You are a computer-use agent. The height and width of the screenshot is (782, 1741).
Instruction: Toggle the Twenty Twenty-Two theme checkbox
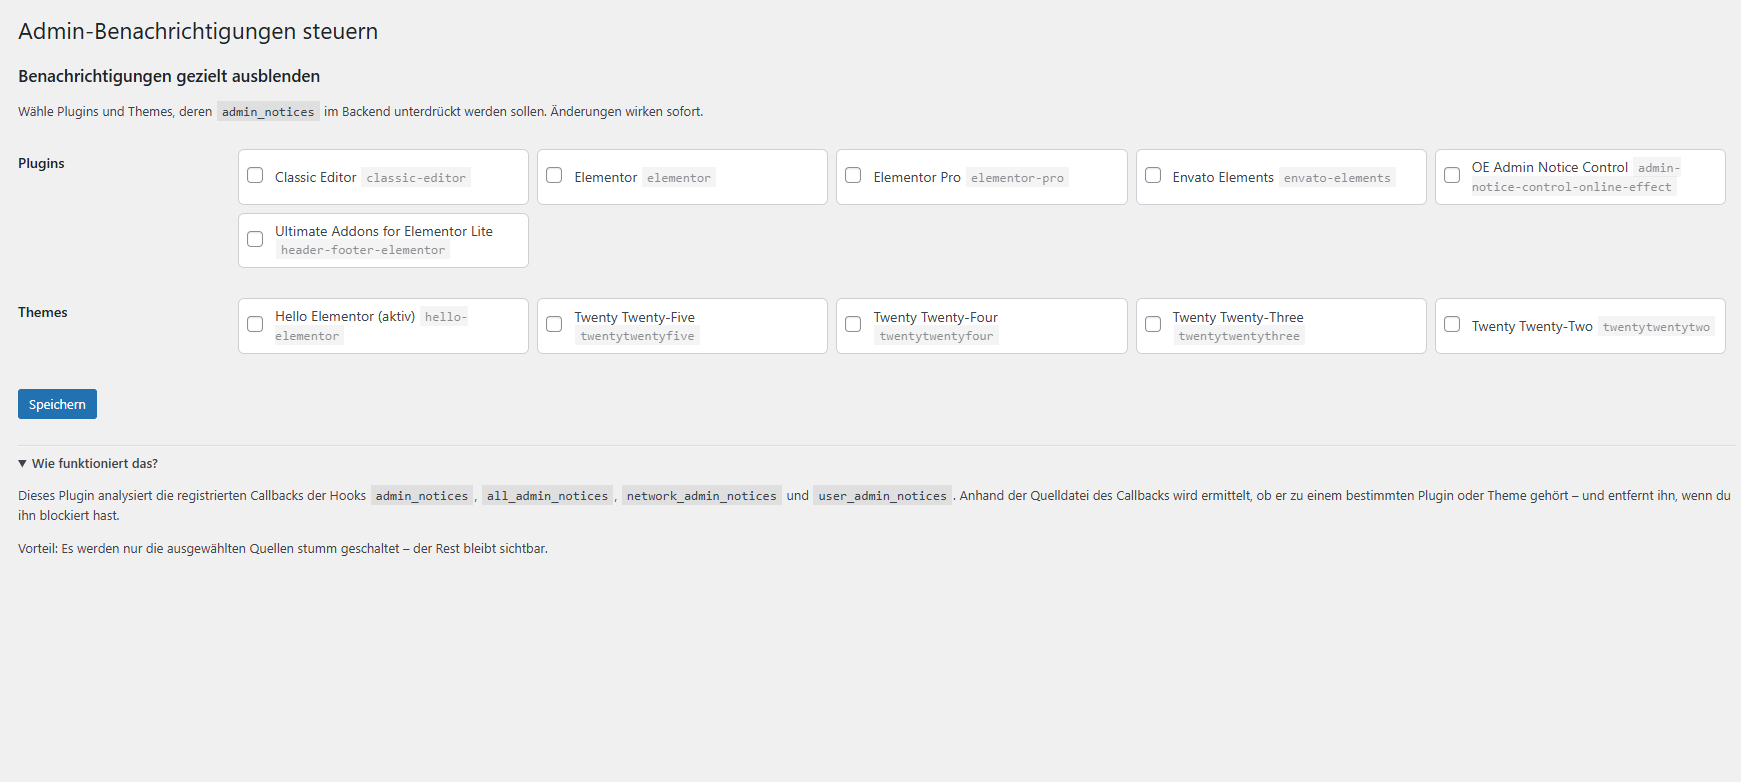[x=1452, y=325]
